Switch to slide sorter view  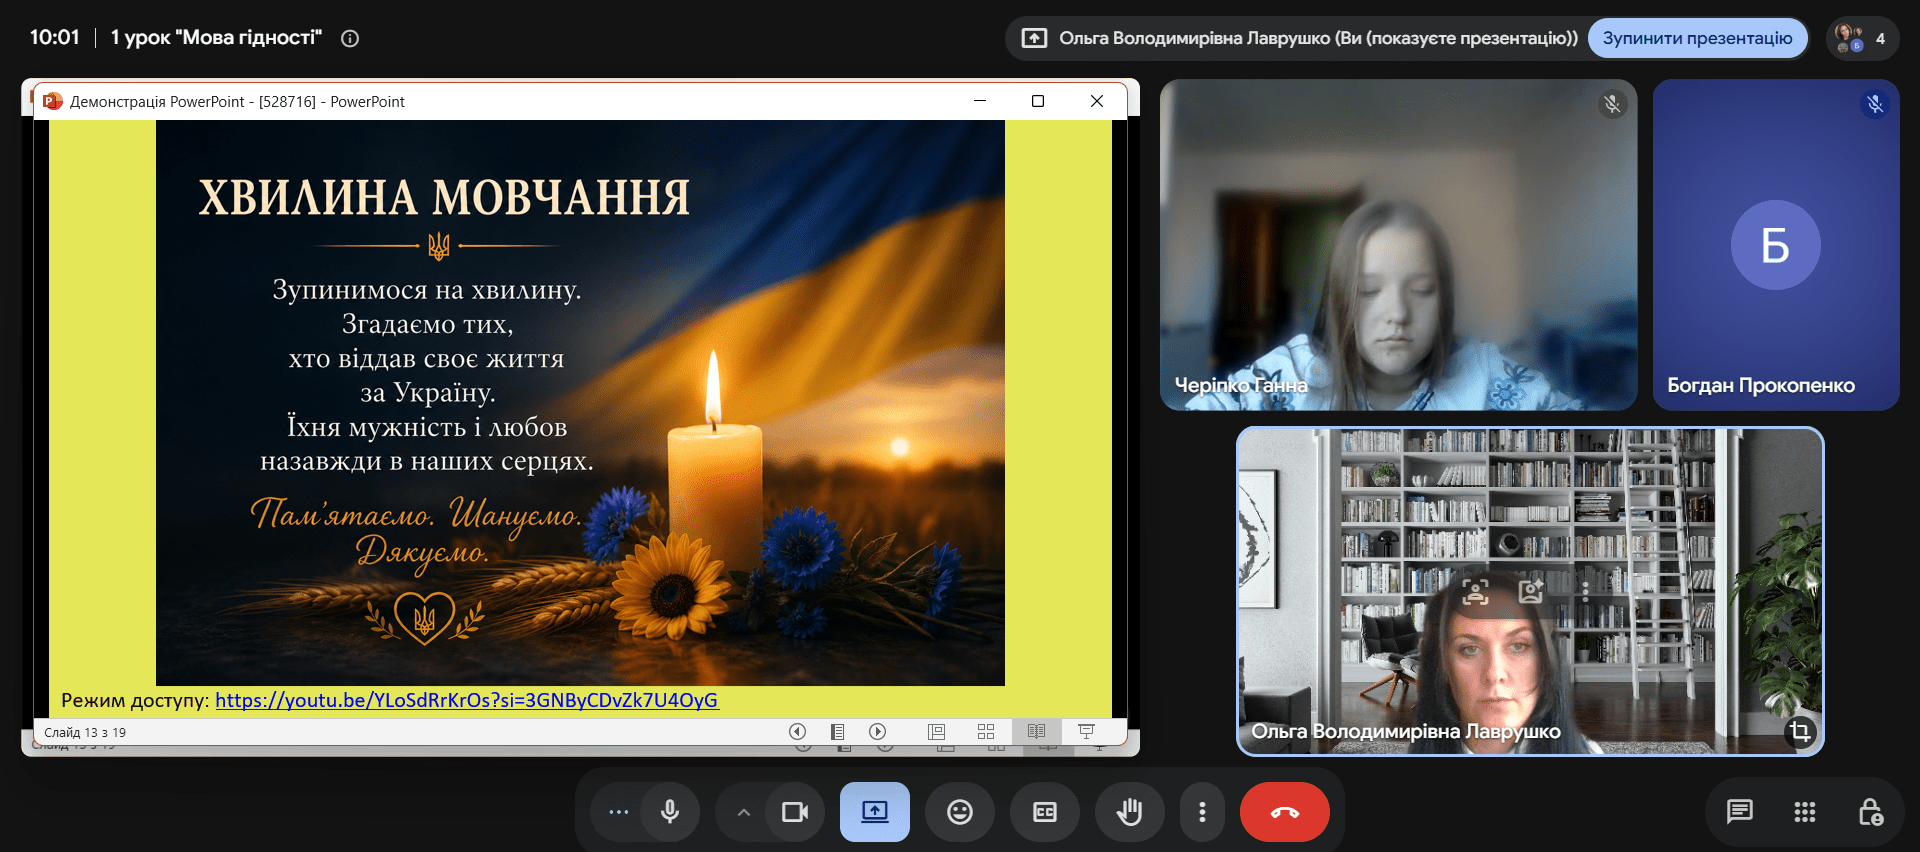(x=986, y=732)
